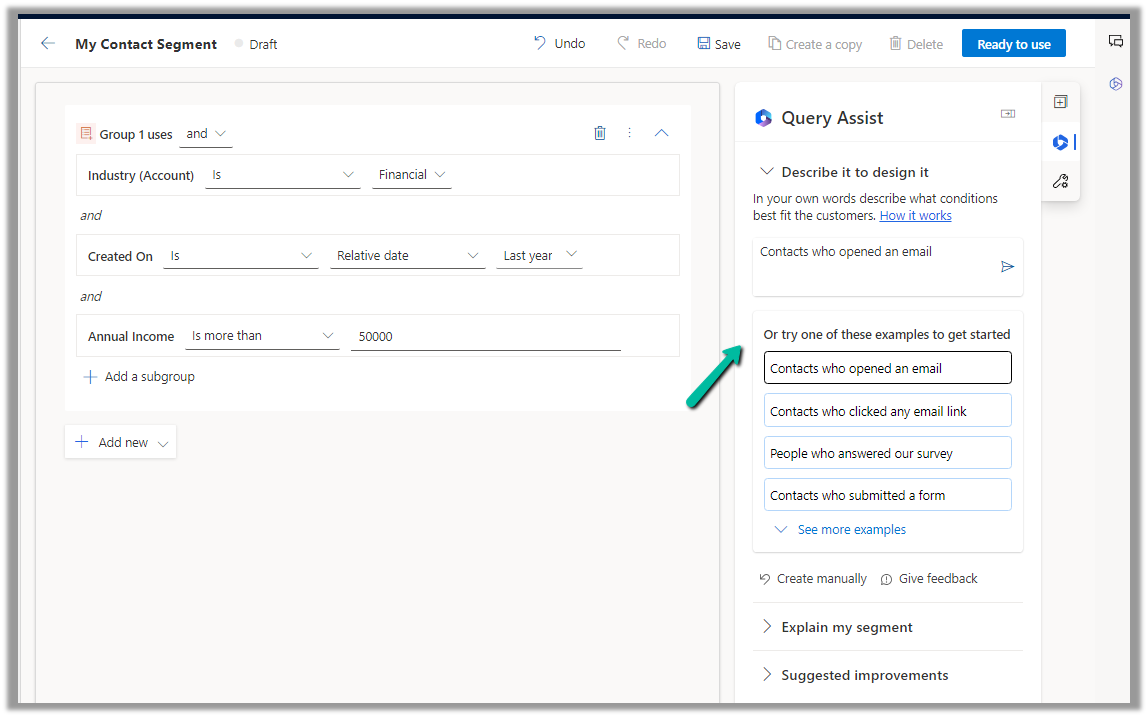Collapse Query Assist panel using top-right icon
Viewport: 1148px width, 717px height.
[1007, 115]
